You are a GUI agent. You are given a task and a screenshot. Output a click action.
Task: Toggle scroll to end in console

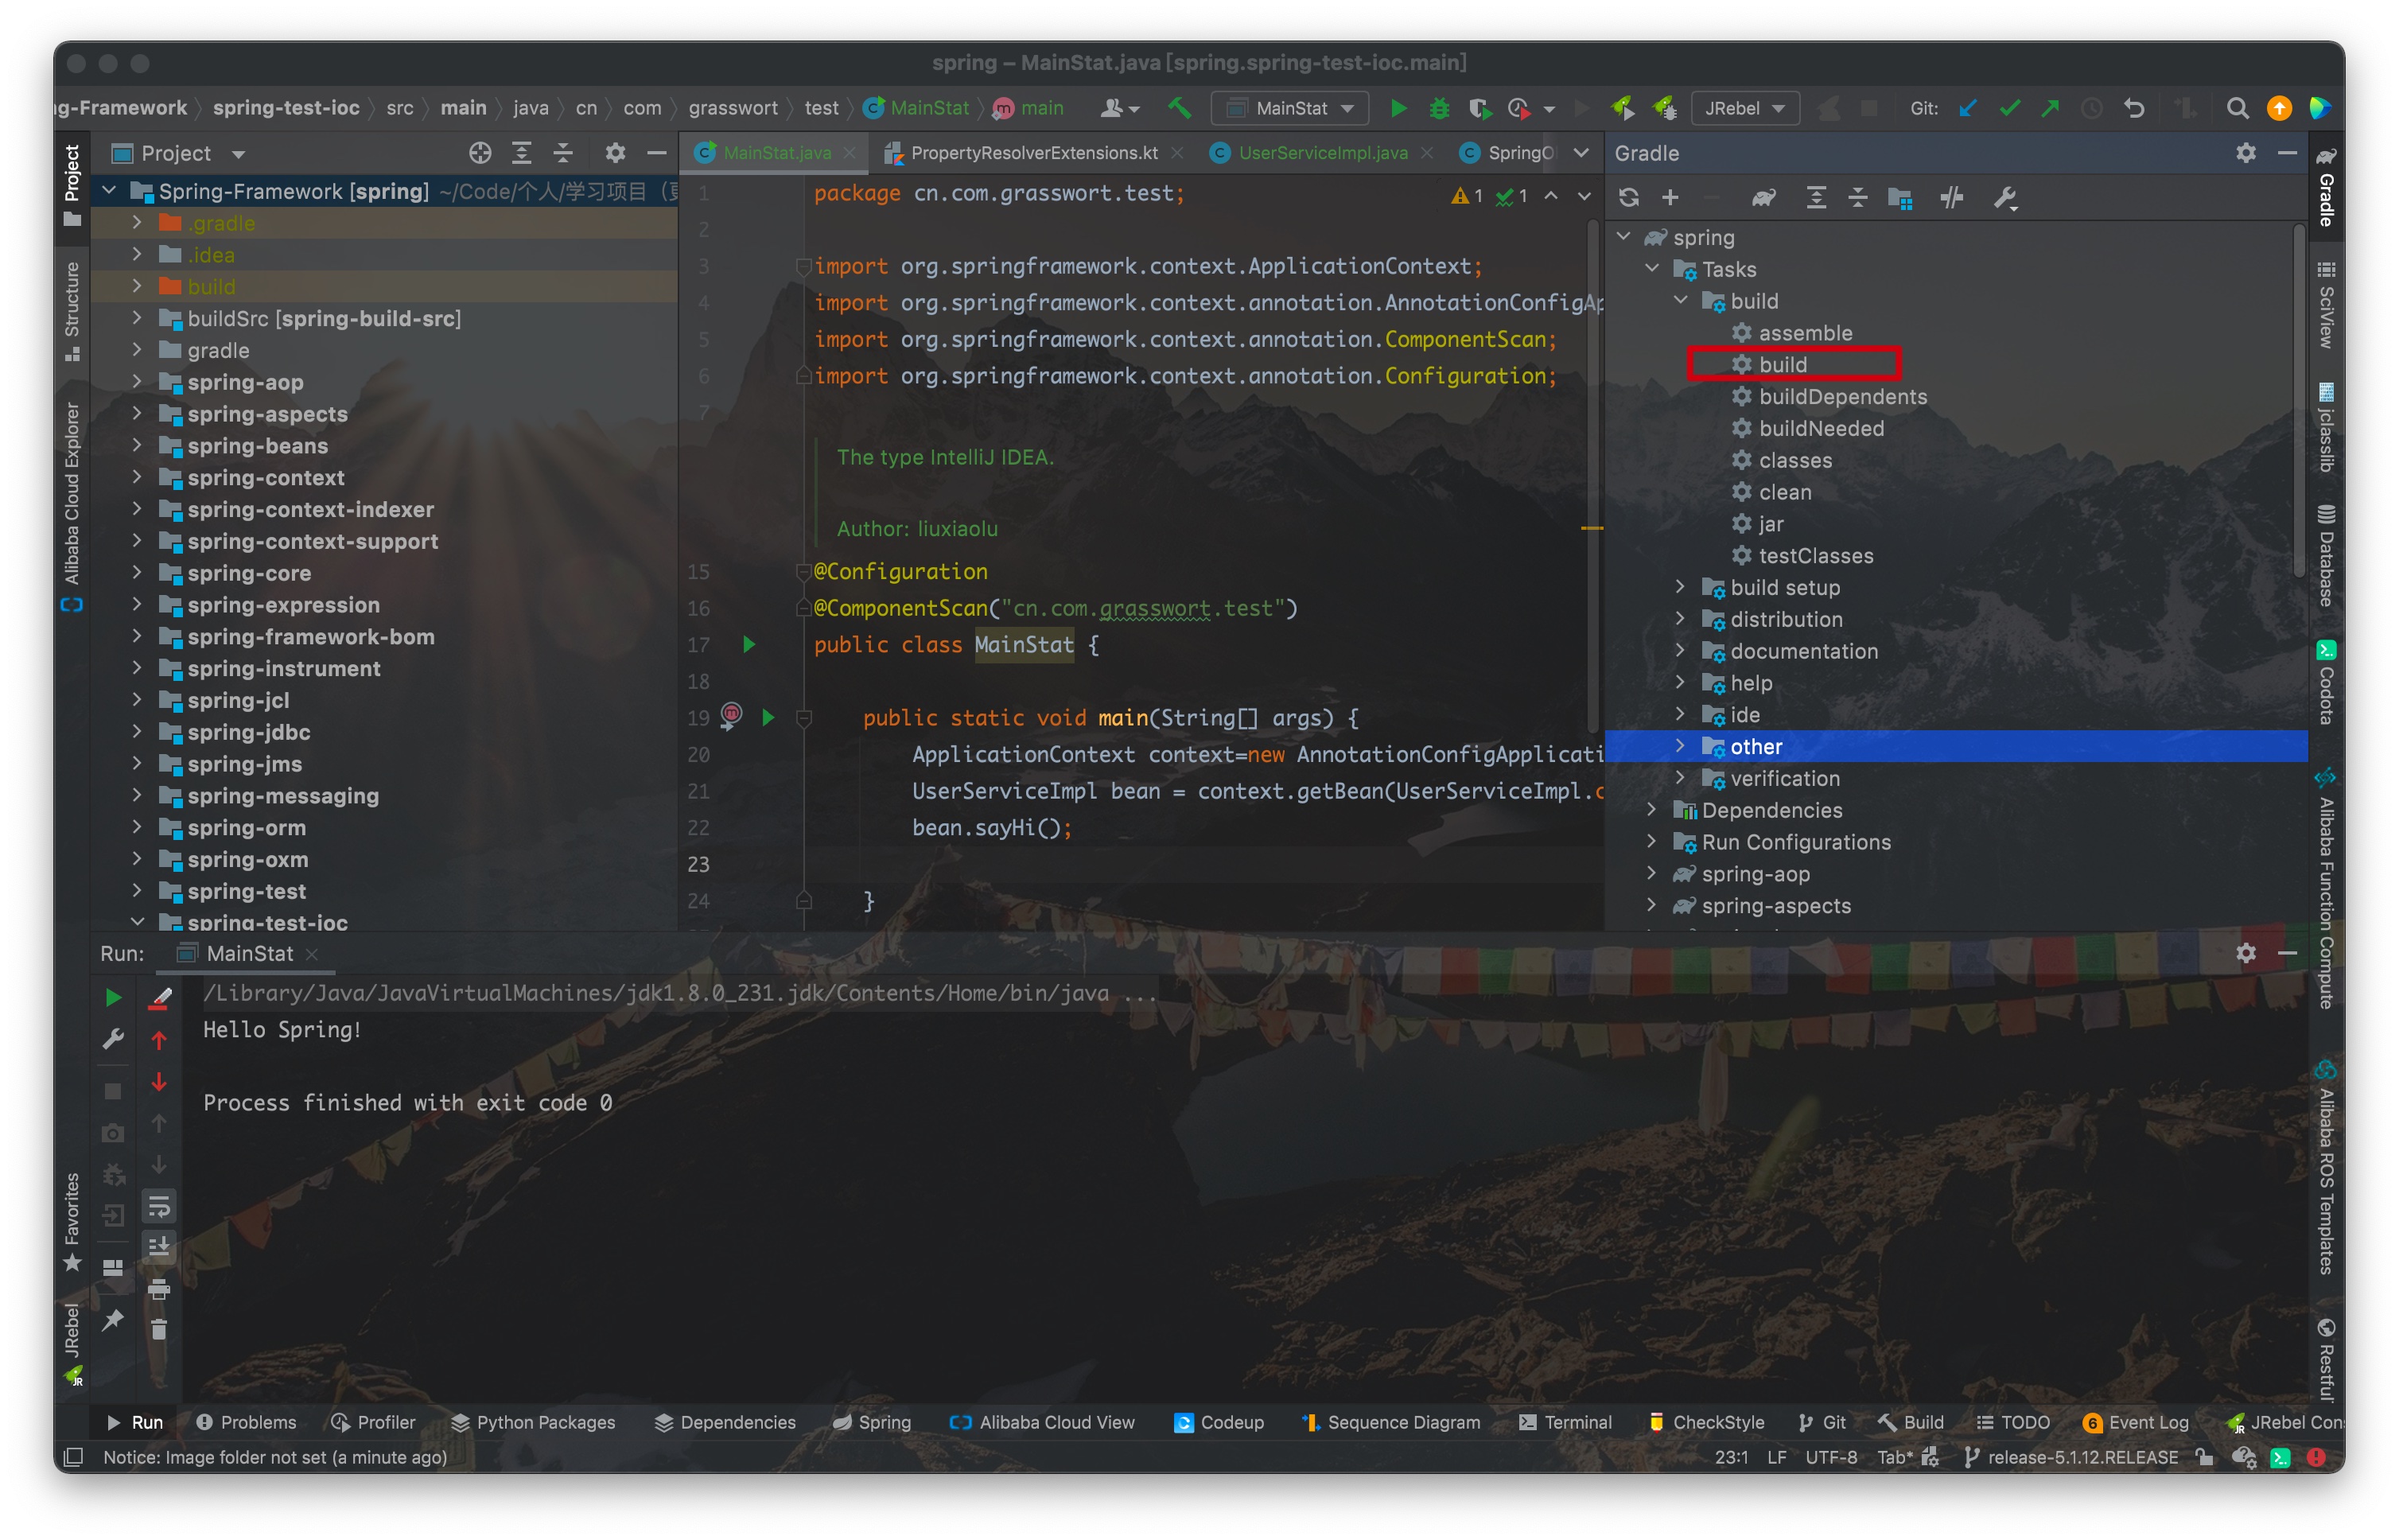pyautogui.click(x=159, y=1247)
